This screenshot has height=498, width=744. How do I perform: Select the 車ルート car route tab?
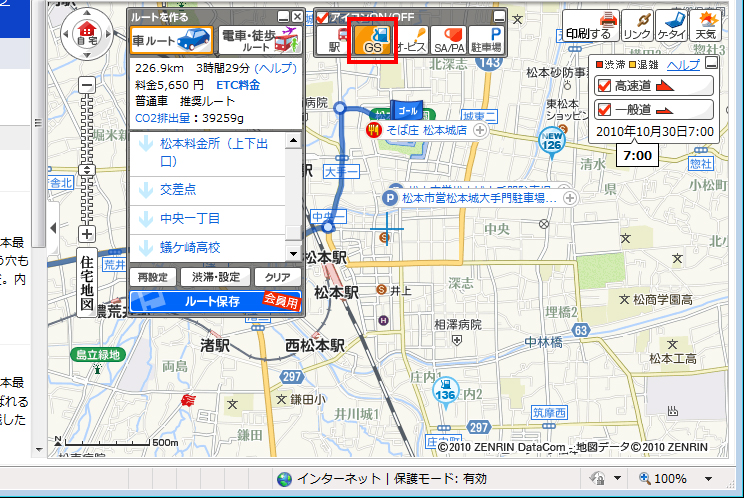[171, 39]
